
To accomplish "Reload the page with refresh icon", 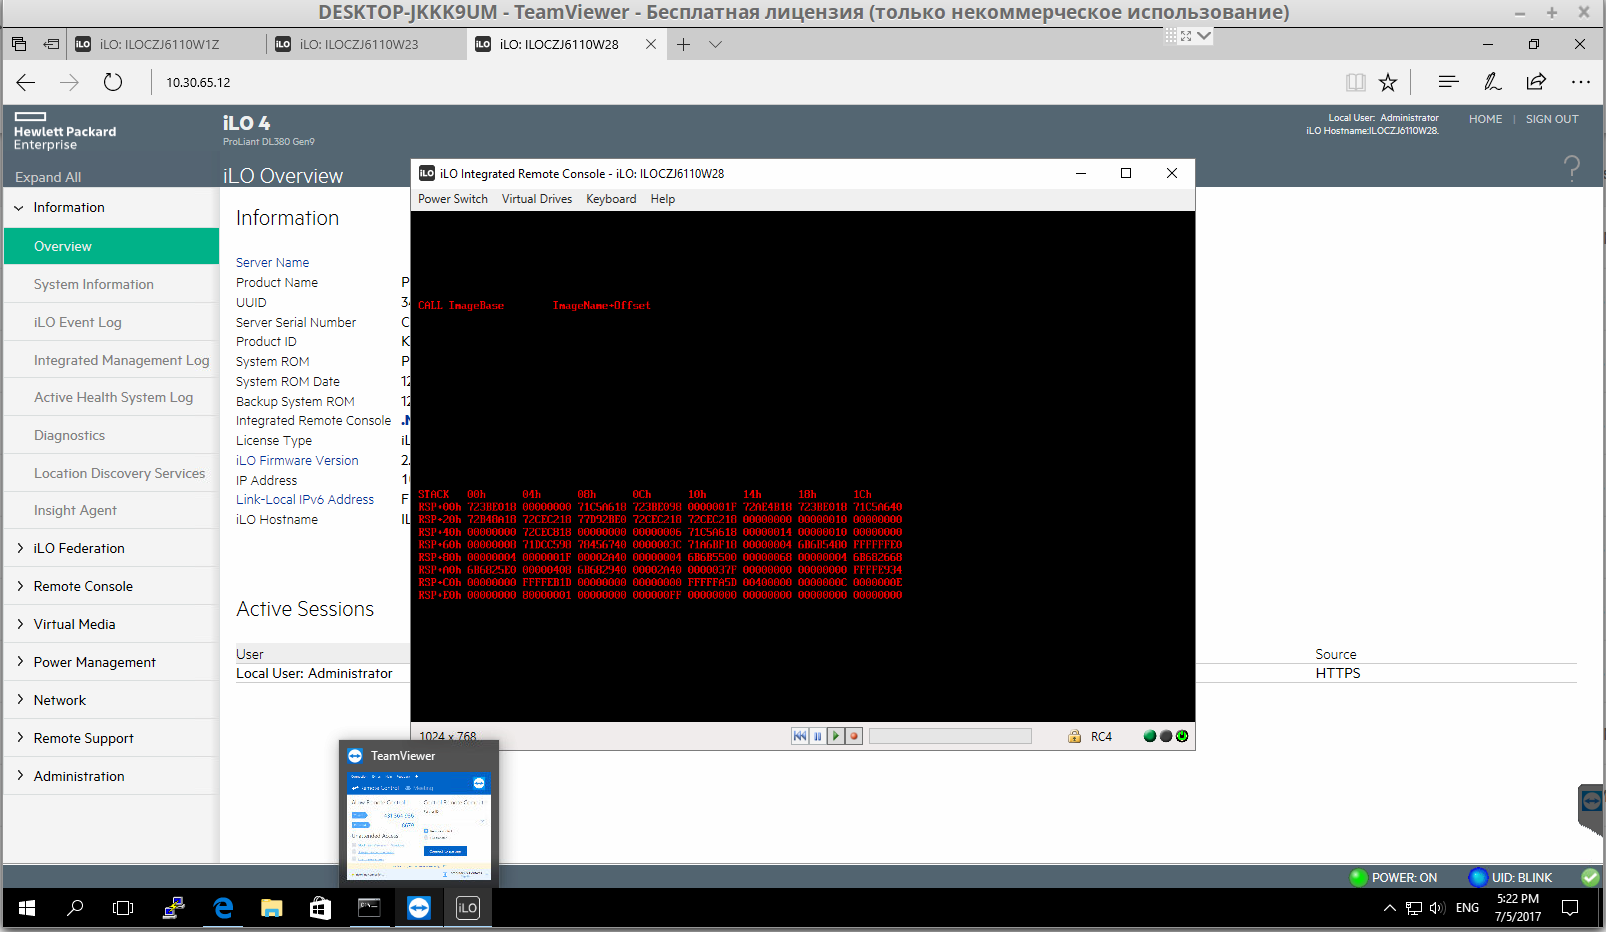I will [113, 82].
